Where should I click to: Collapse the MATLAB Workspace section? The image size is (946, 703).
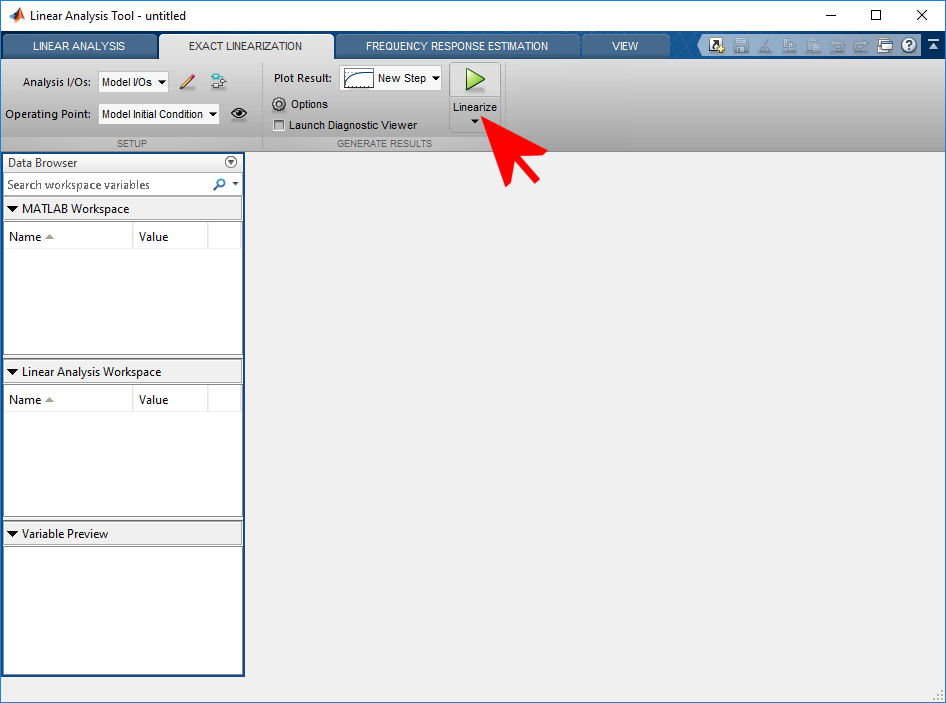[12, 209]
